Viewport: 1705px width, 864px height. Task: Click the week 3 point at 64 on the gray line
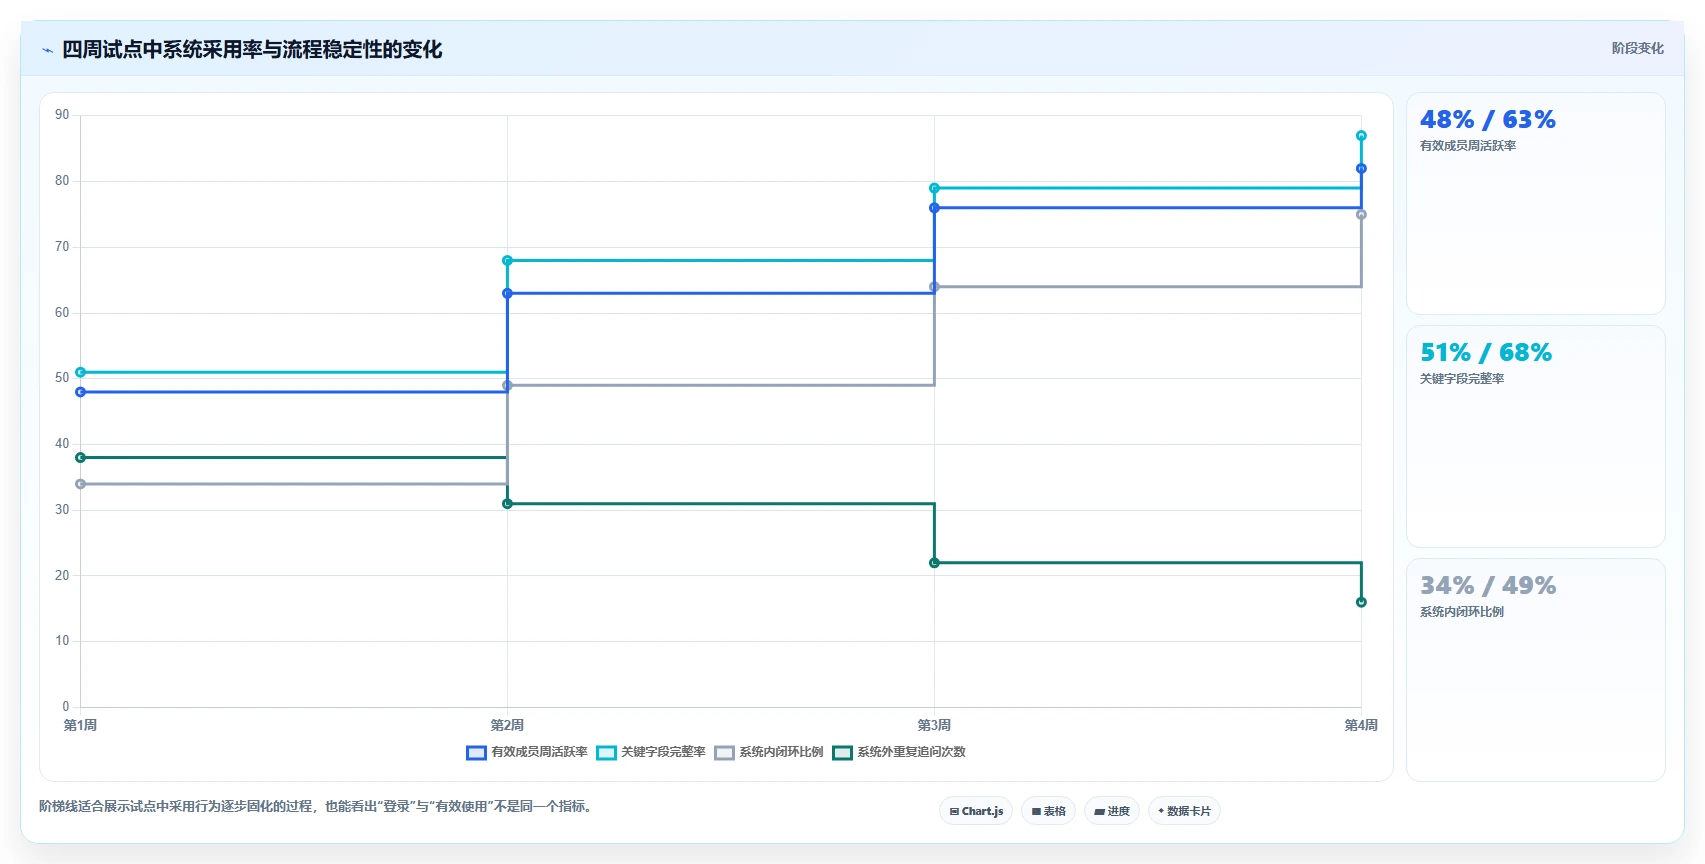tap(934, 287)
